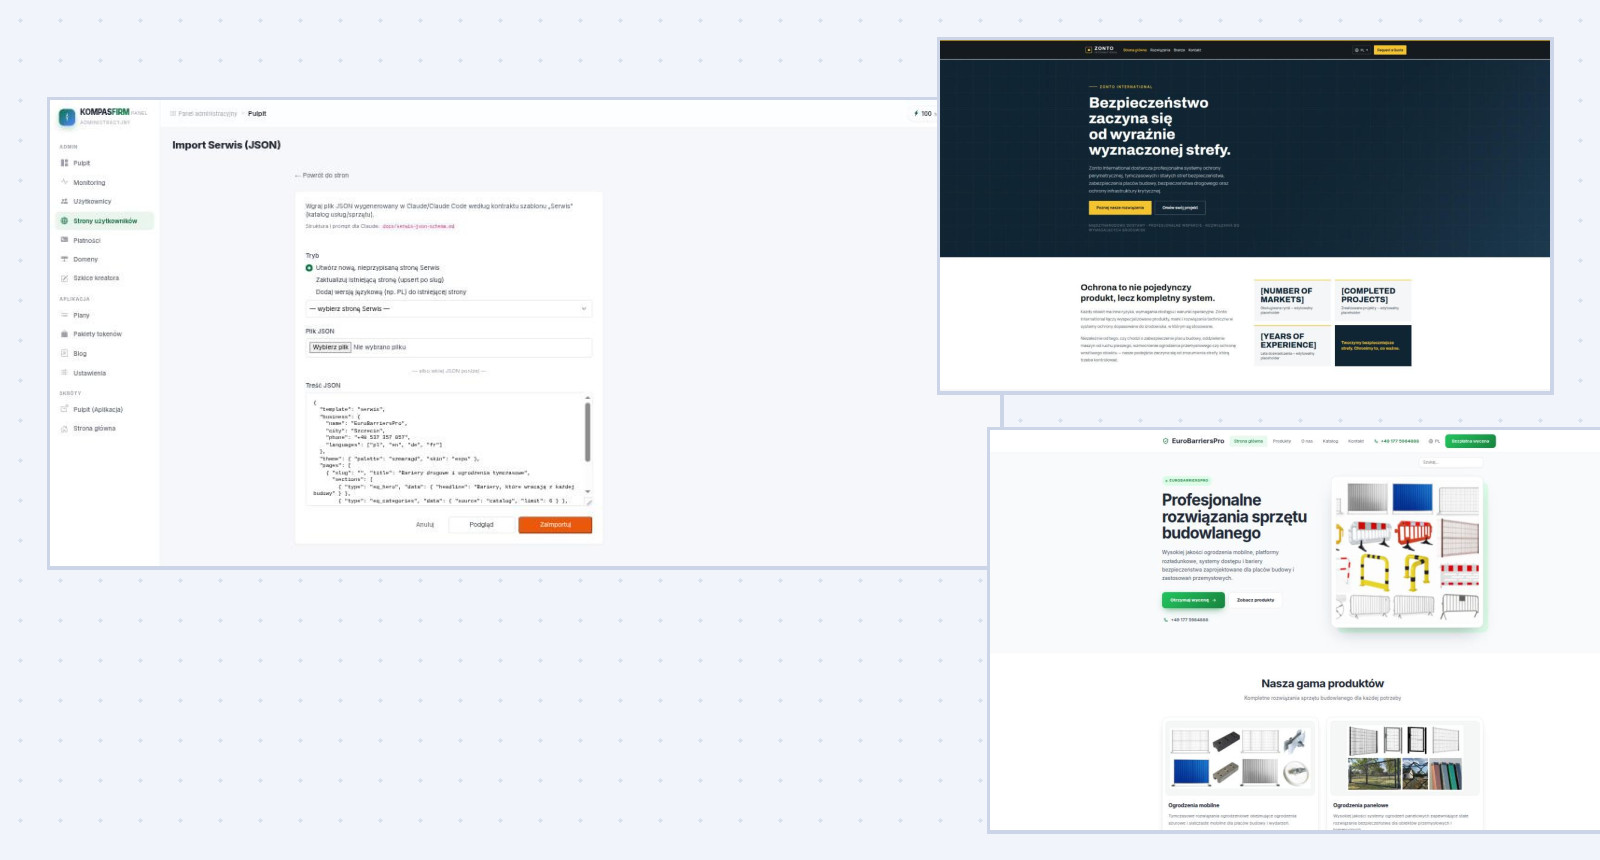Click the orange Zaimportuj button
The height and width of the screenshot is (860, 1600).
tap(555, 525)
